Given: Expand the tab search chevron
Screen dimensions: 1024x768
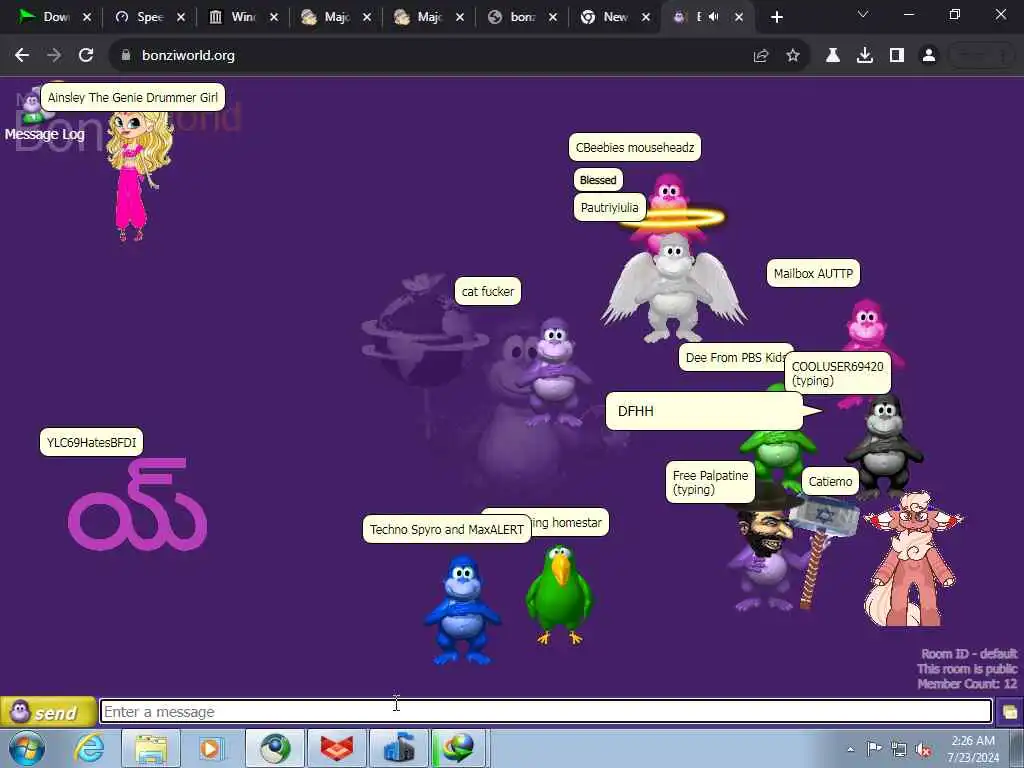Looking at the screenshot, I should pyautogui.click(x=863, y=14).
